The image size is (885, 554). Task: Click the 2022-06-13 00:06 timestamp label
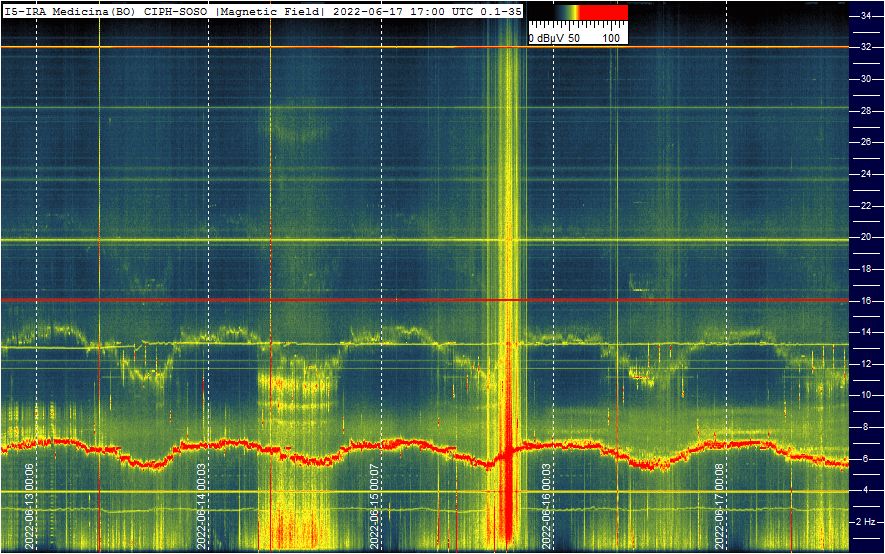pyautogui.click(x=31, y=505)
